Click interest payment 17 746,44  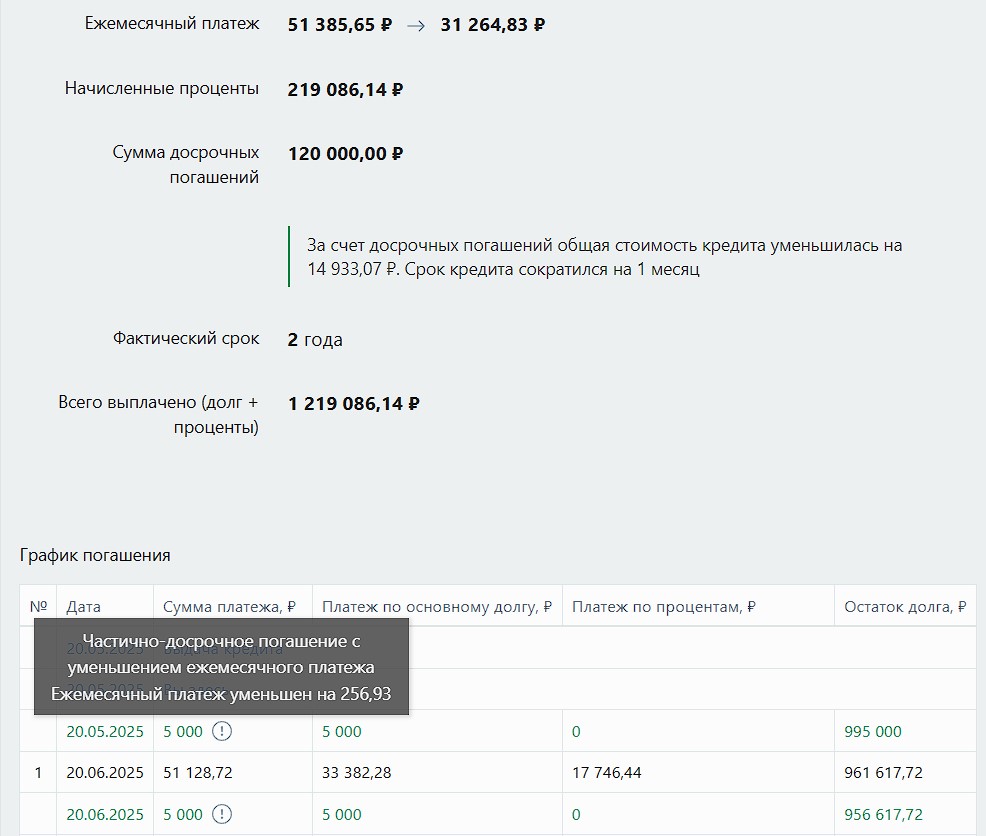click(x=607, y=772)
